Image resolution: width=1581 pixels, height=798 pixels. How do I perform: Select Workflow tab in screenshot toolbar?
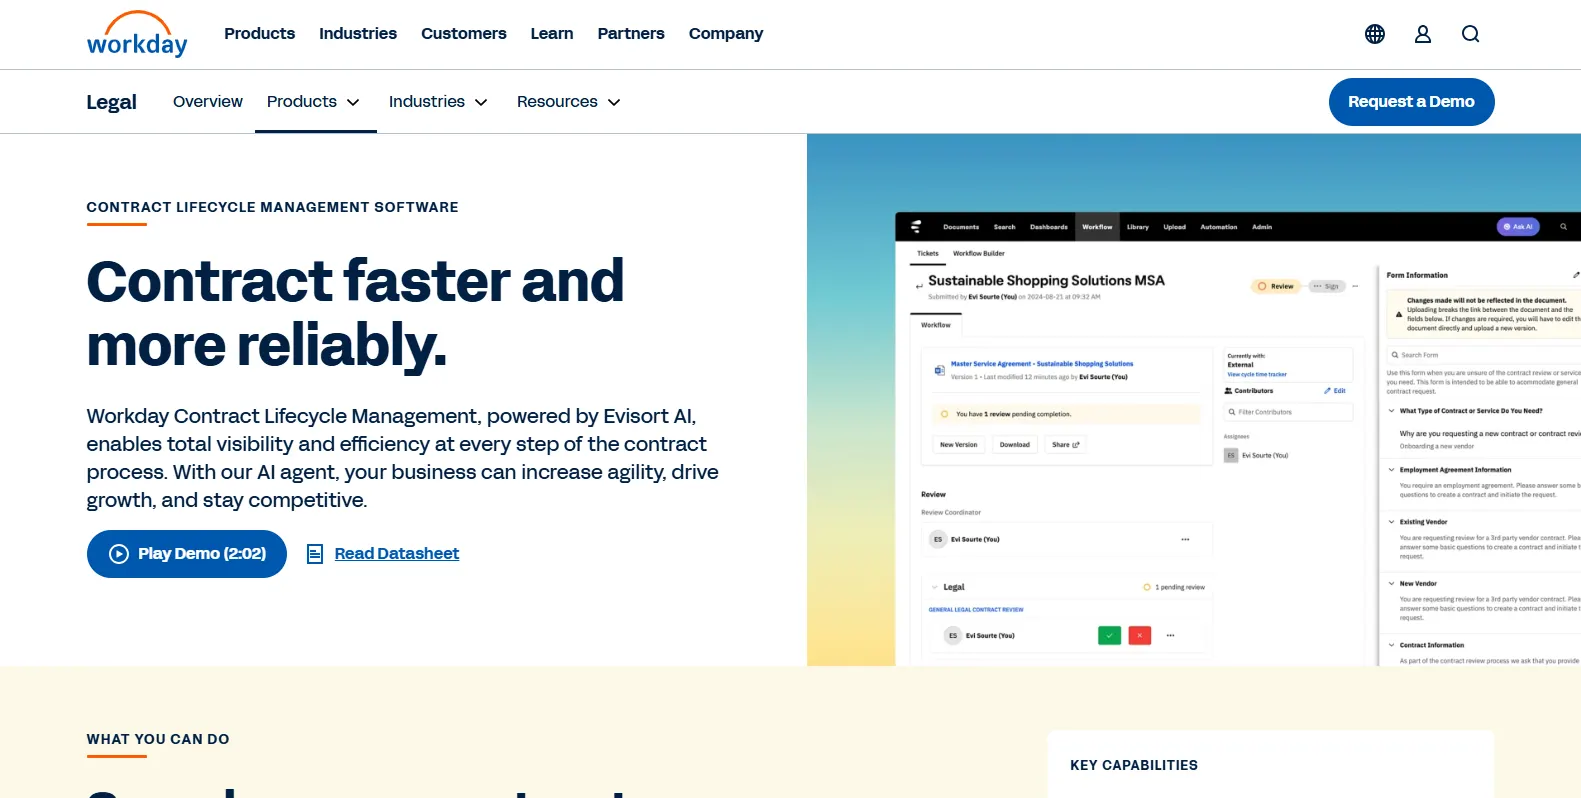tap(1097, 227)
